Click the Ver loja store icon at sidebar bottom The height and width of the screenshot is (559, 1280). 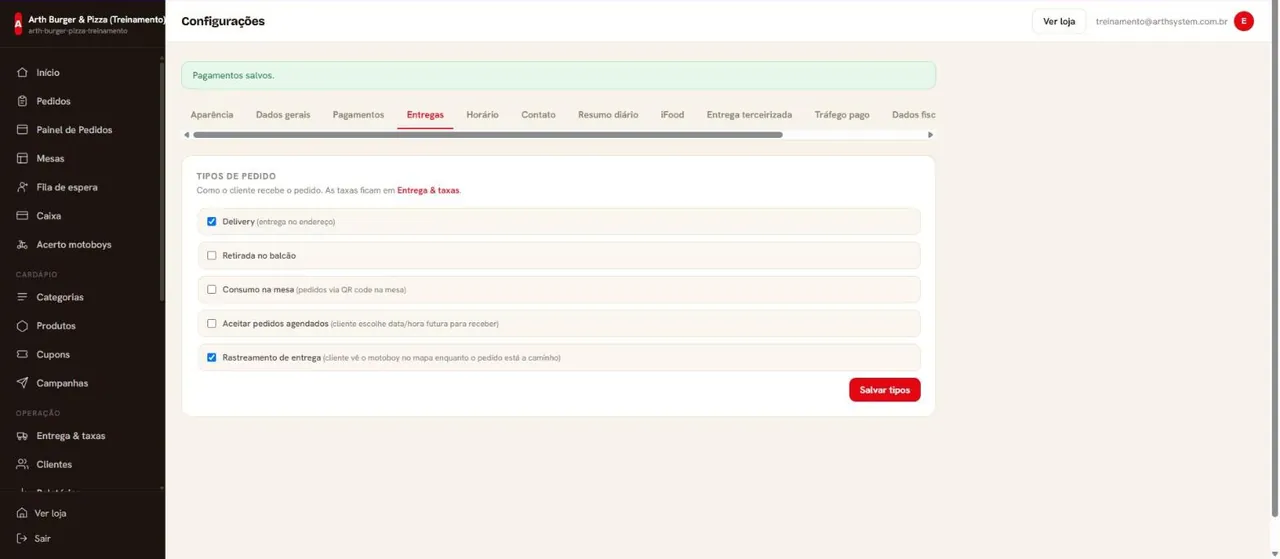pos(22,513)
